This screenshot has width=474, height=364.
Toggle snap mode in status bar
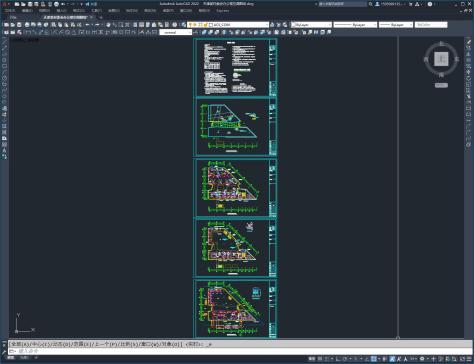point(326,359)
